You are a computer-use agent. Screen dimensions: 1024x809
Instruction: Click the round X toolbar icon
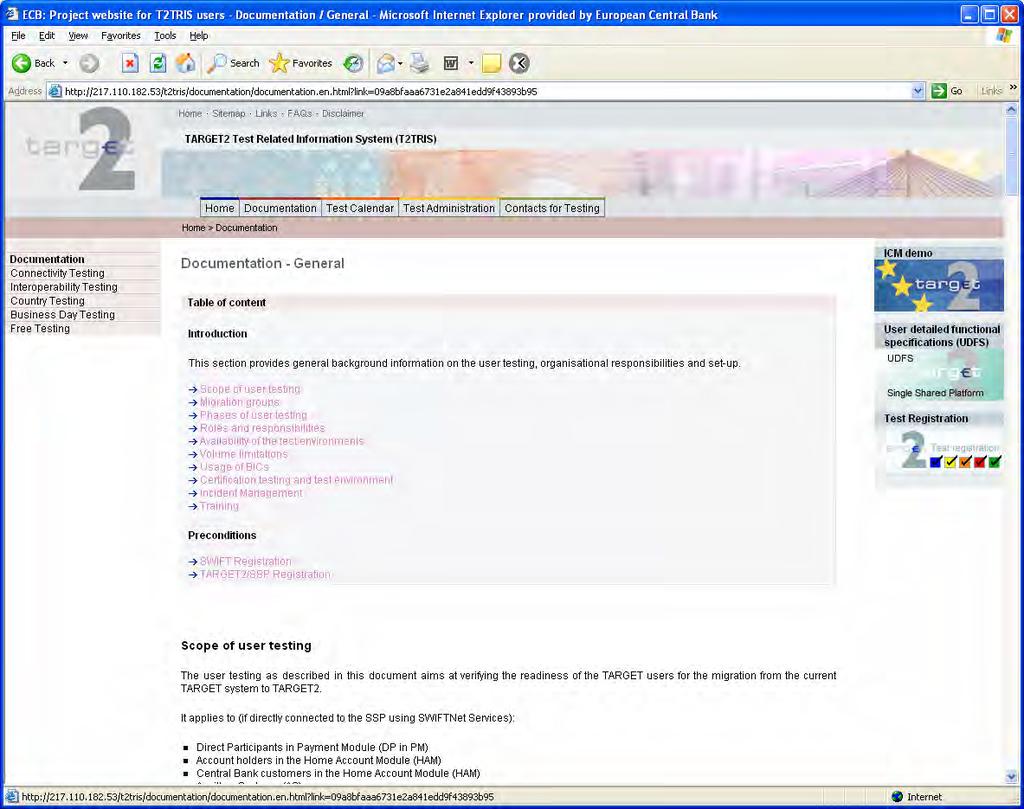(519, 63)
